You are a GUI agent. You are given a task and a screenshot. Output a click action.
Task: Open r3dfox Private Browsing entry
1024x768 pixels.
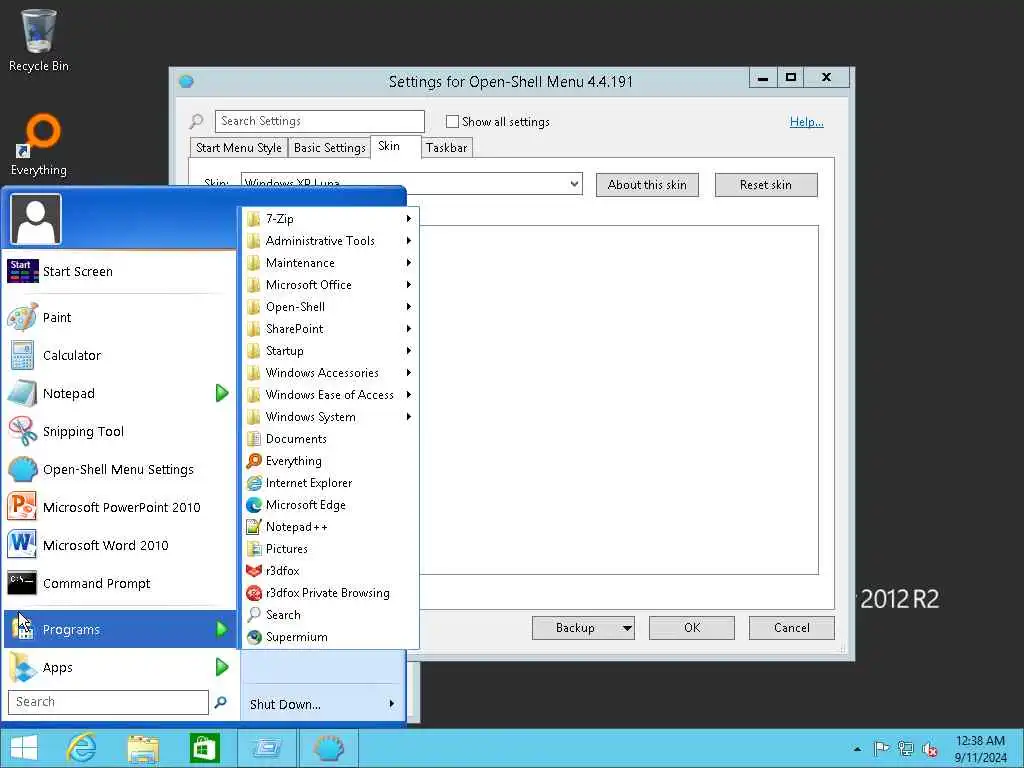[x=330, y=593]
